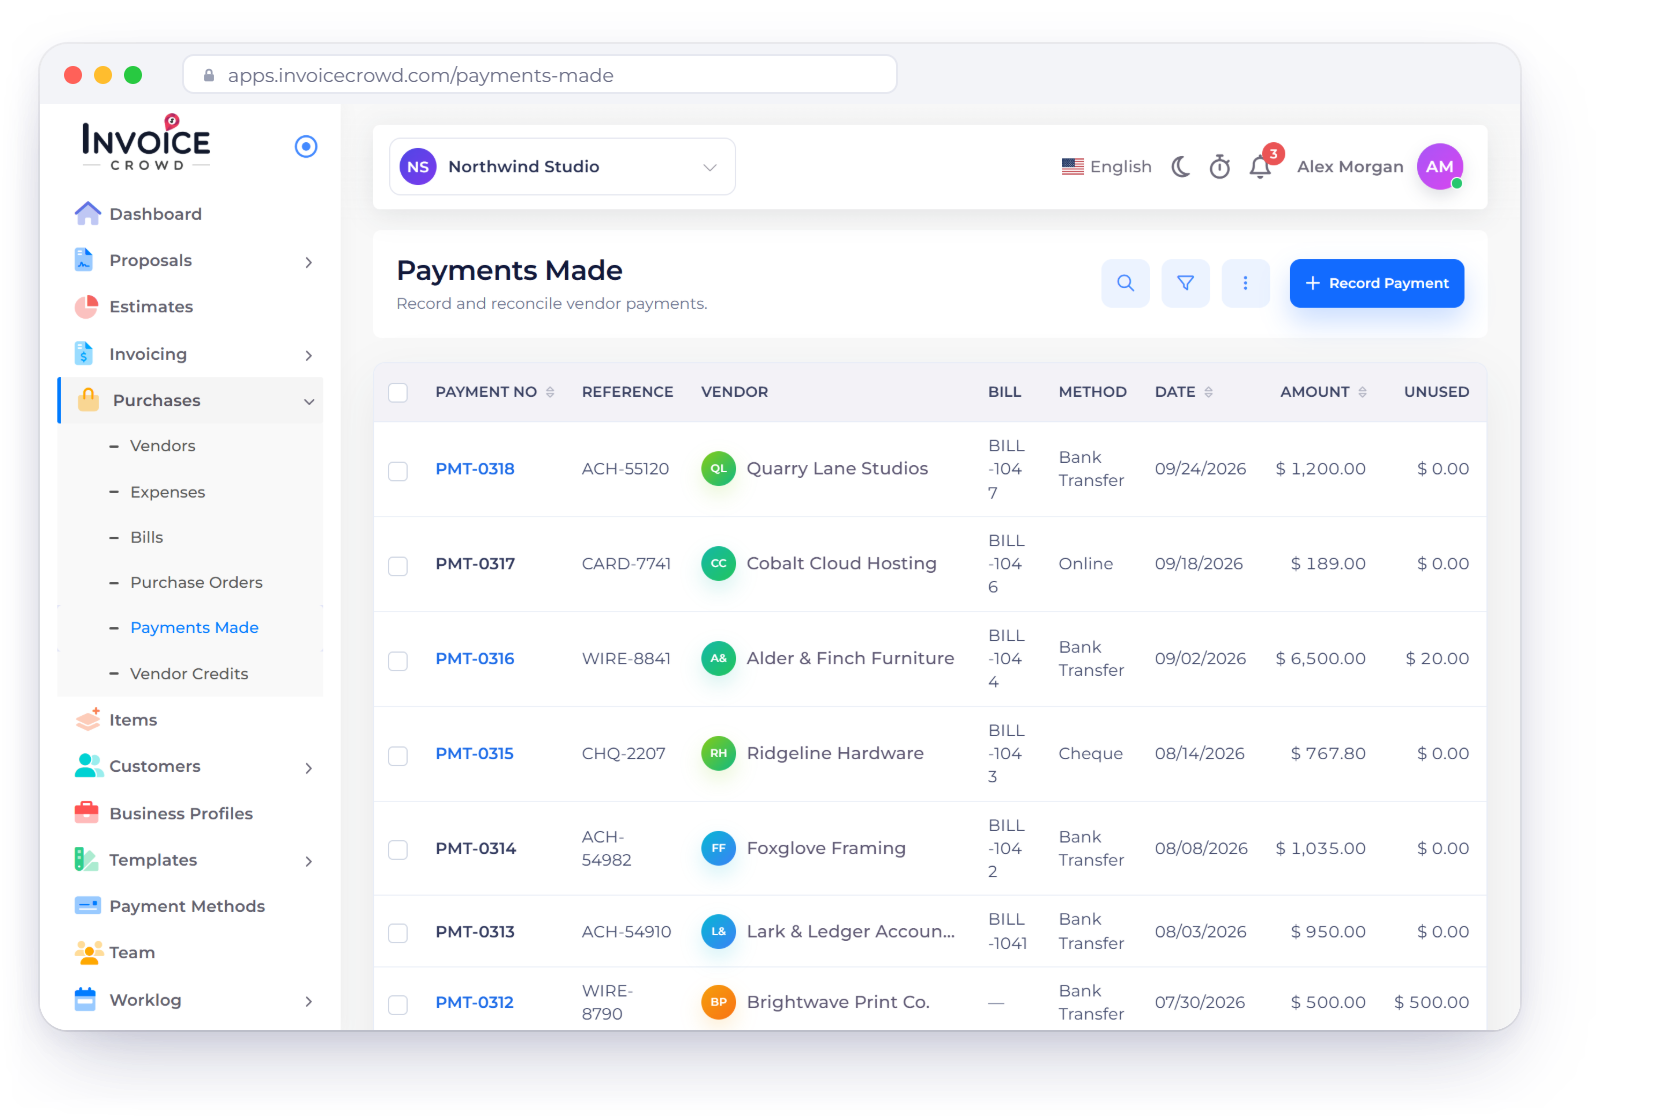This screenshot has height=1120, width=1680.
Task: Open notifications bell with 3 badge
Action: click(1261, 165)
